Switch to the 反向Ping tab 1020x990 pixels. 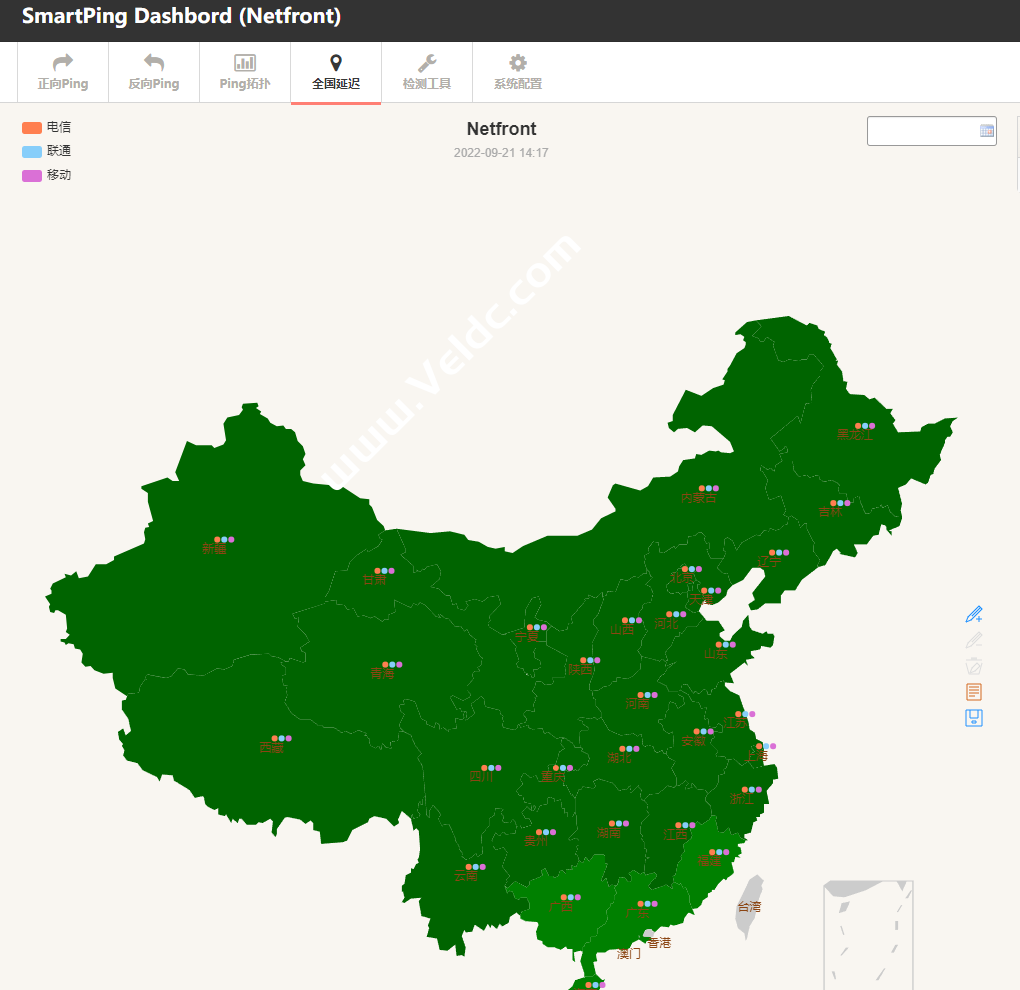pos(153,71)
